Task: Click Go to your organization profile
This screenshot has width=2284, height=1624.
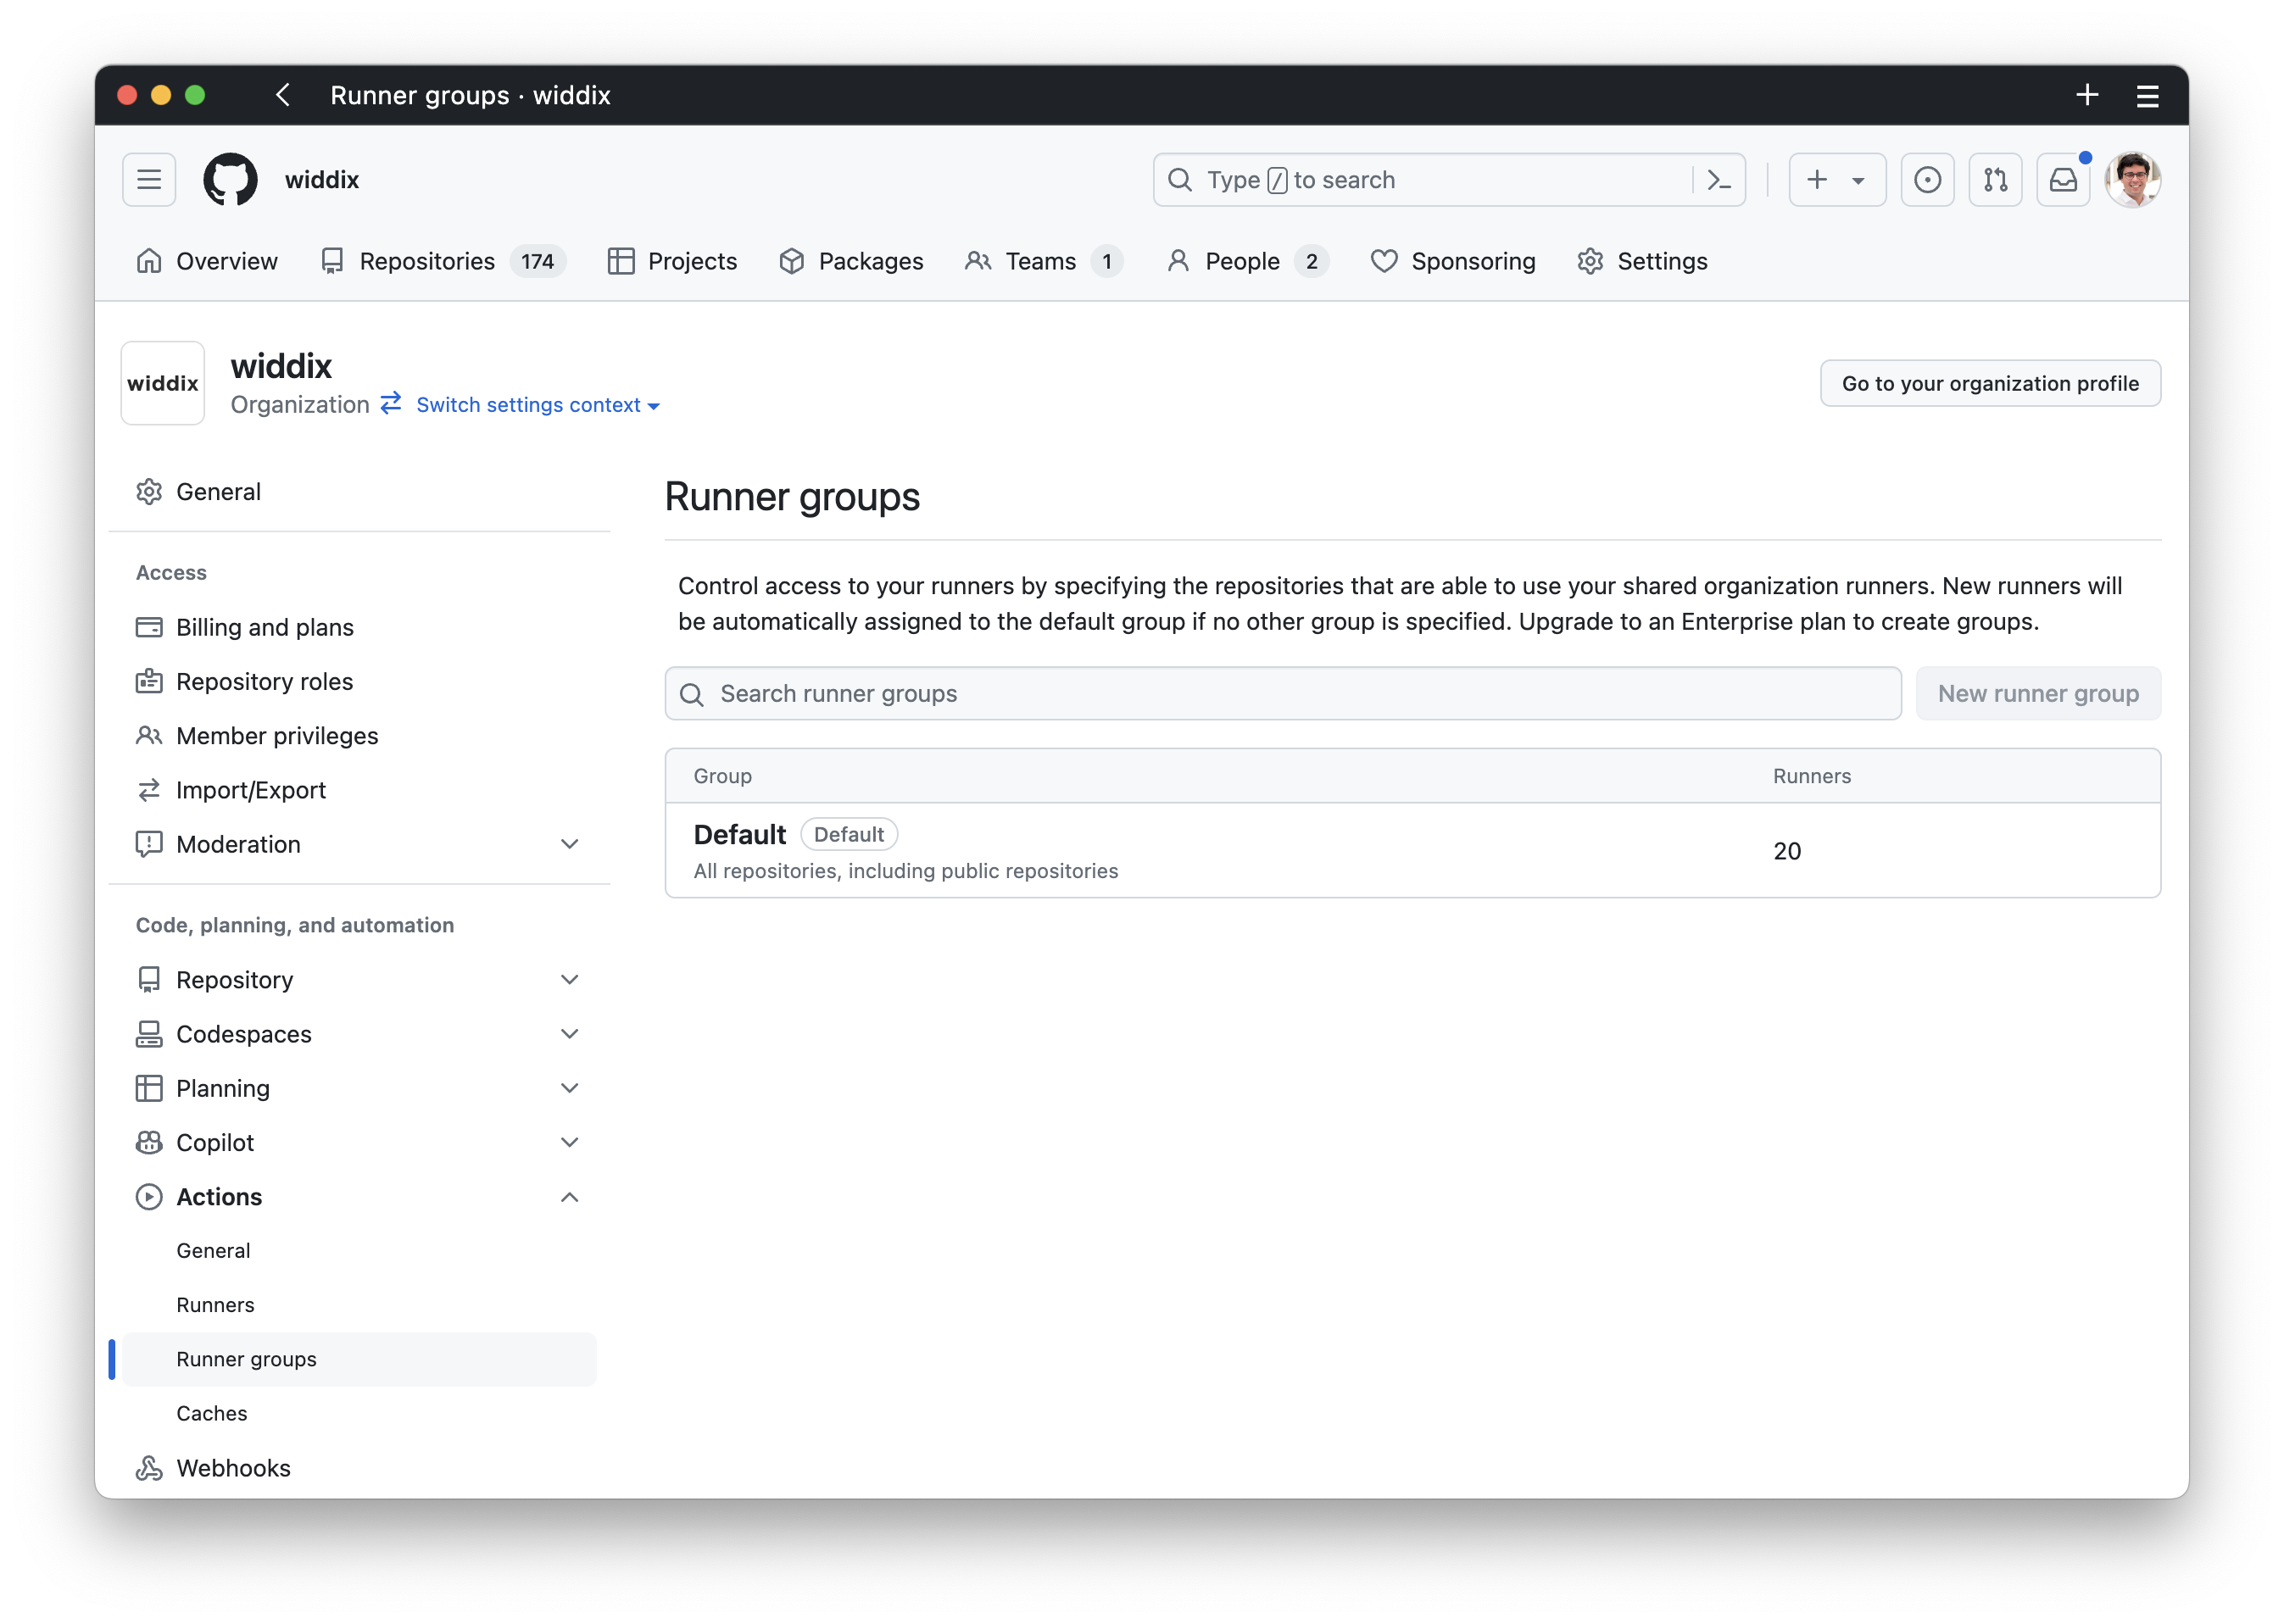Action: point(1991,383)
